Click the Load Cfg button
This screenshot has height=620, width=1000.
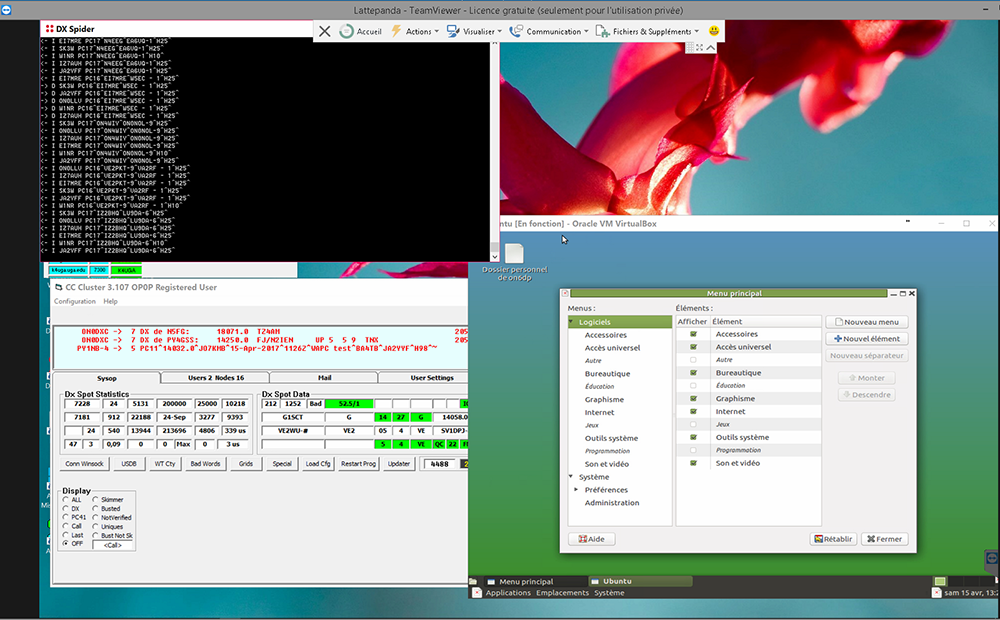318,464
